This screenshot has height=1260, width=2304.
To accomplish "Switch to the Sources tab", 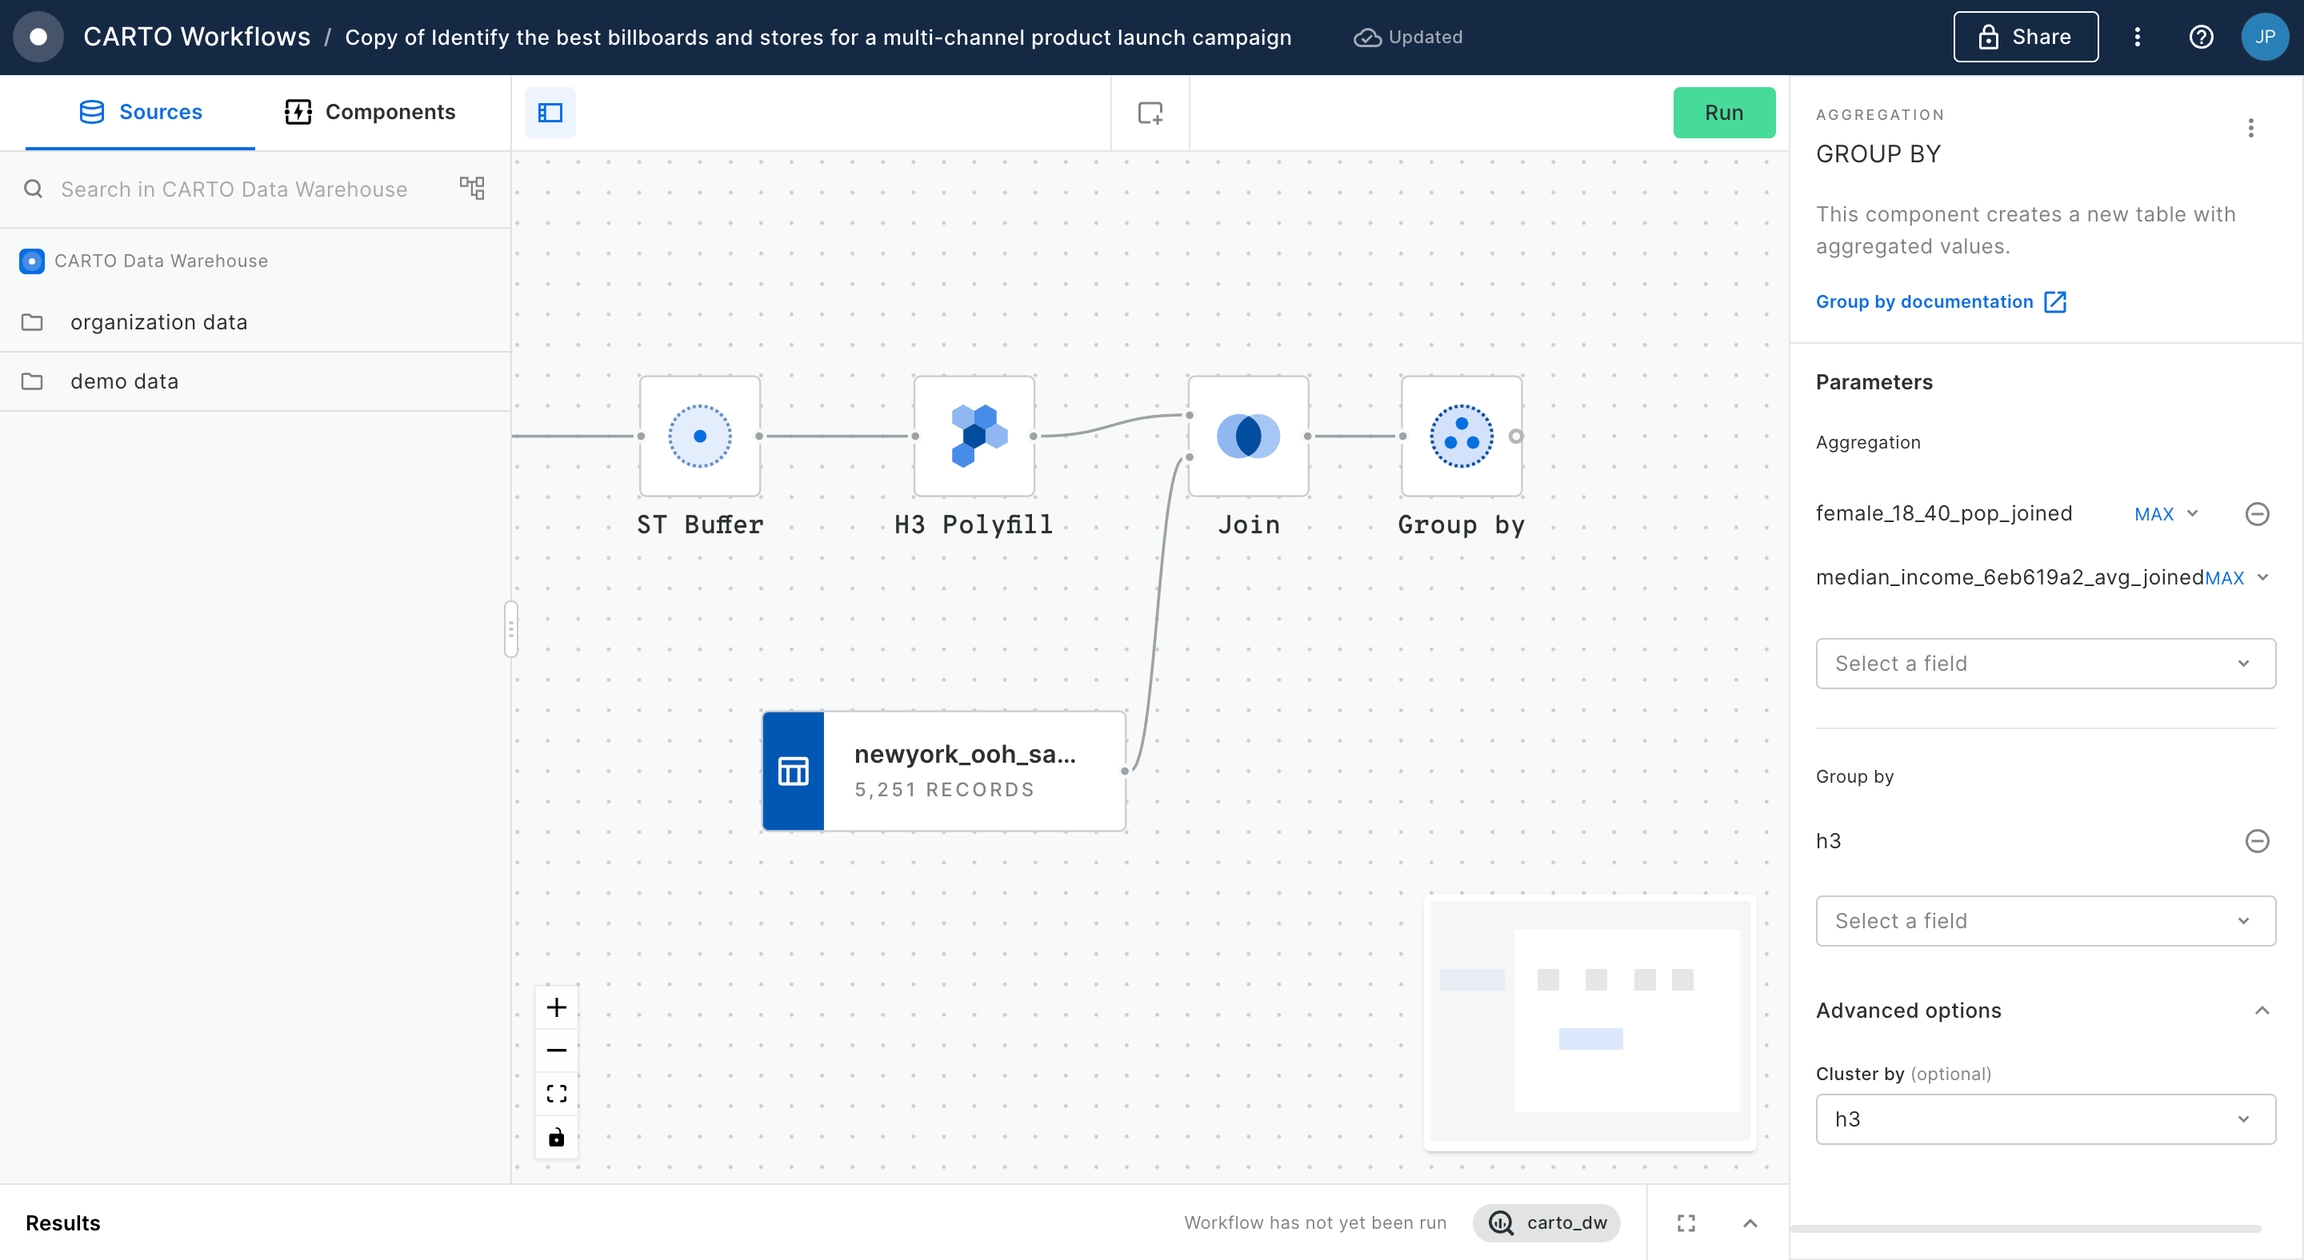I will coord(140,112).
